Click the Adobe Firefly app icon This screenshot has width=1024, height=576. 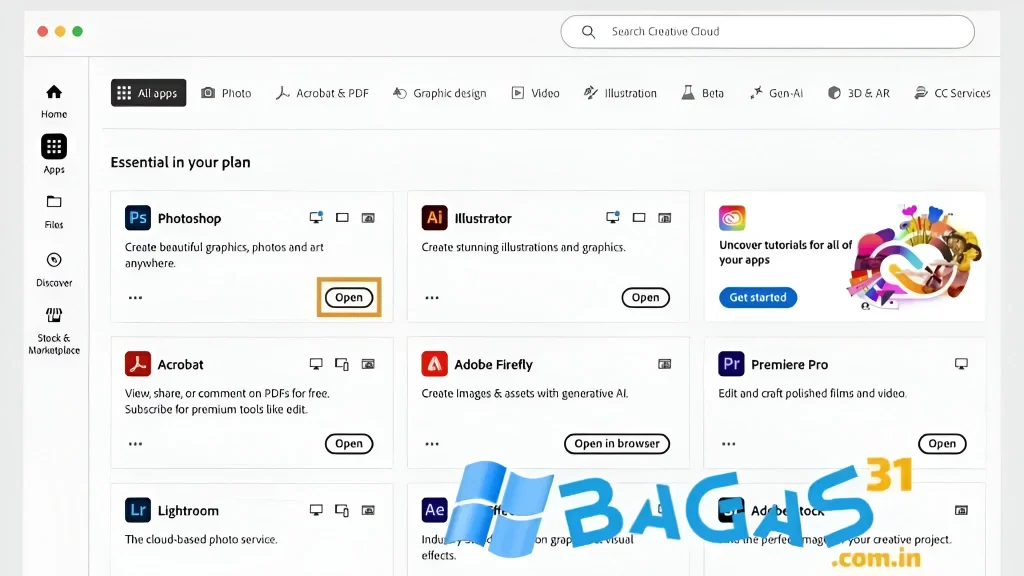click(434, 364)
